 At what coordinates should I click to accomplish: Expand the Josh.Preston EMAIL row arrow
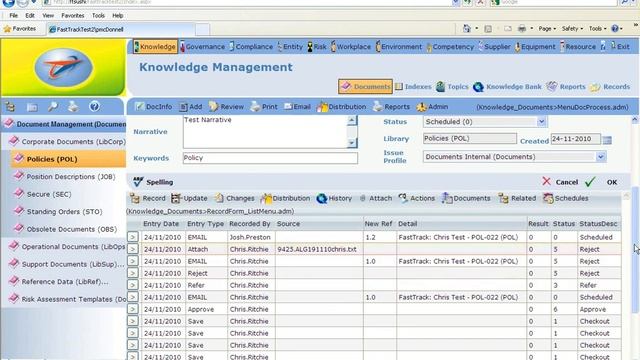point(133,237)
